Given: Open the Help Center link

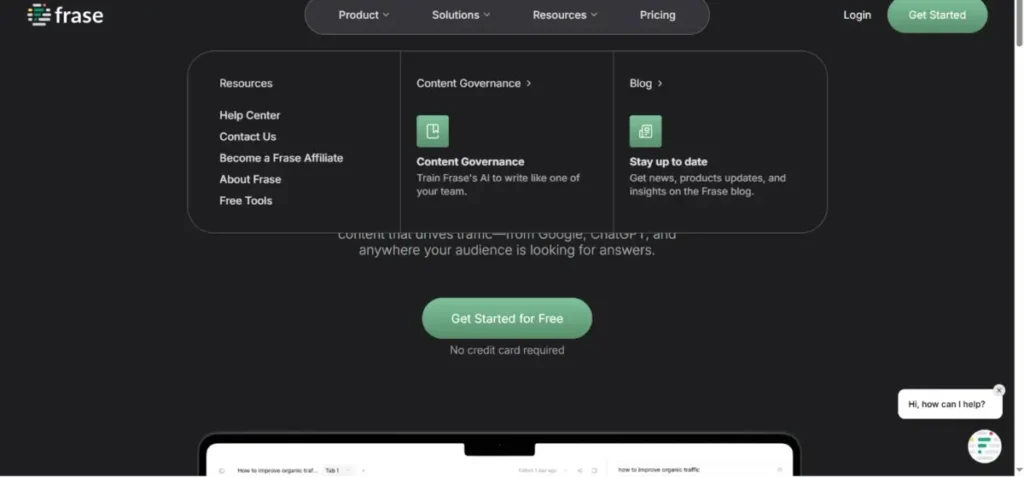Looking at the screenshot, I should [250, 115].
